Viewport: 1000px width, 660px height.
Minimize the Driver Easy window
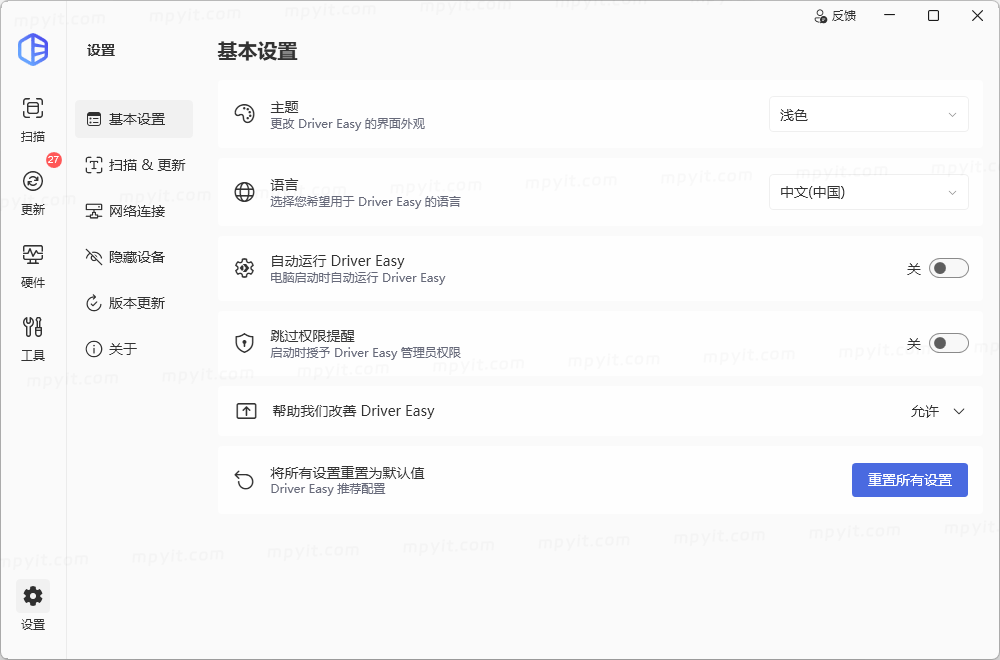click(x=890, y=15)
